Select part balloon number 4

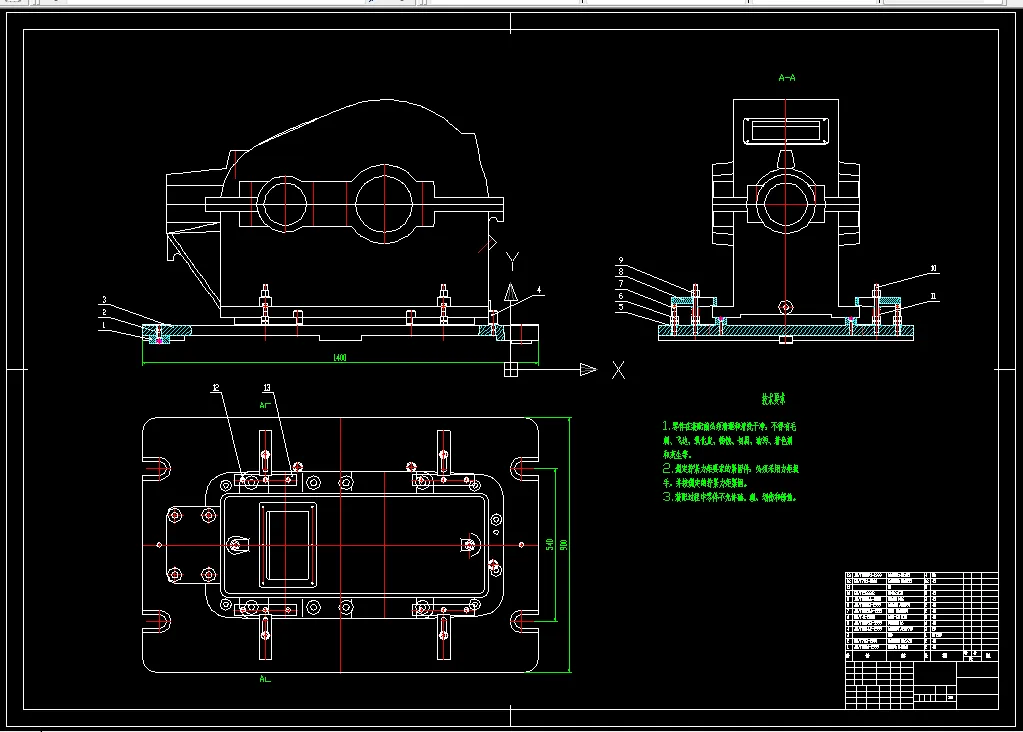539,290
